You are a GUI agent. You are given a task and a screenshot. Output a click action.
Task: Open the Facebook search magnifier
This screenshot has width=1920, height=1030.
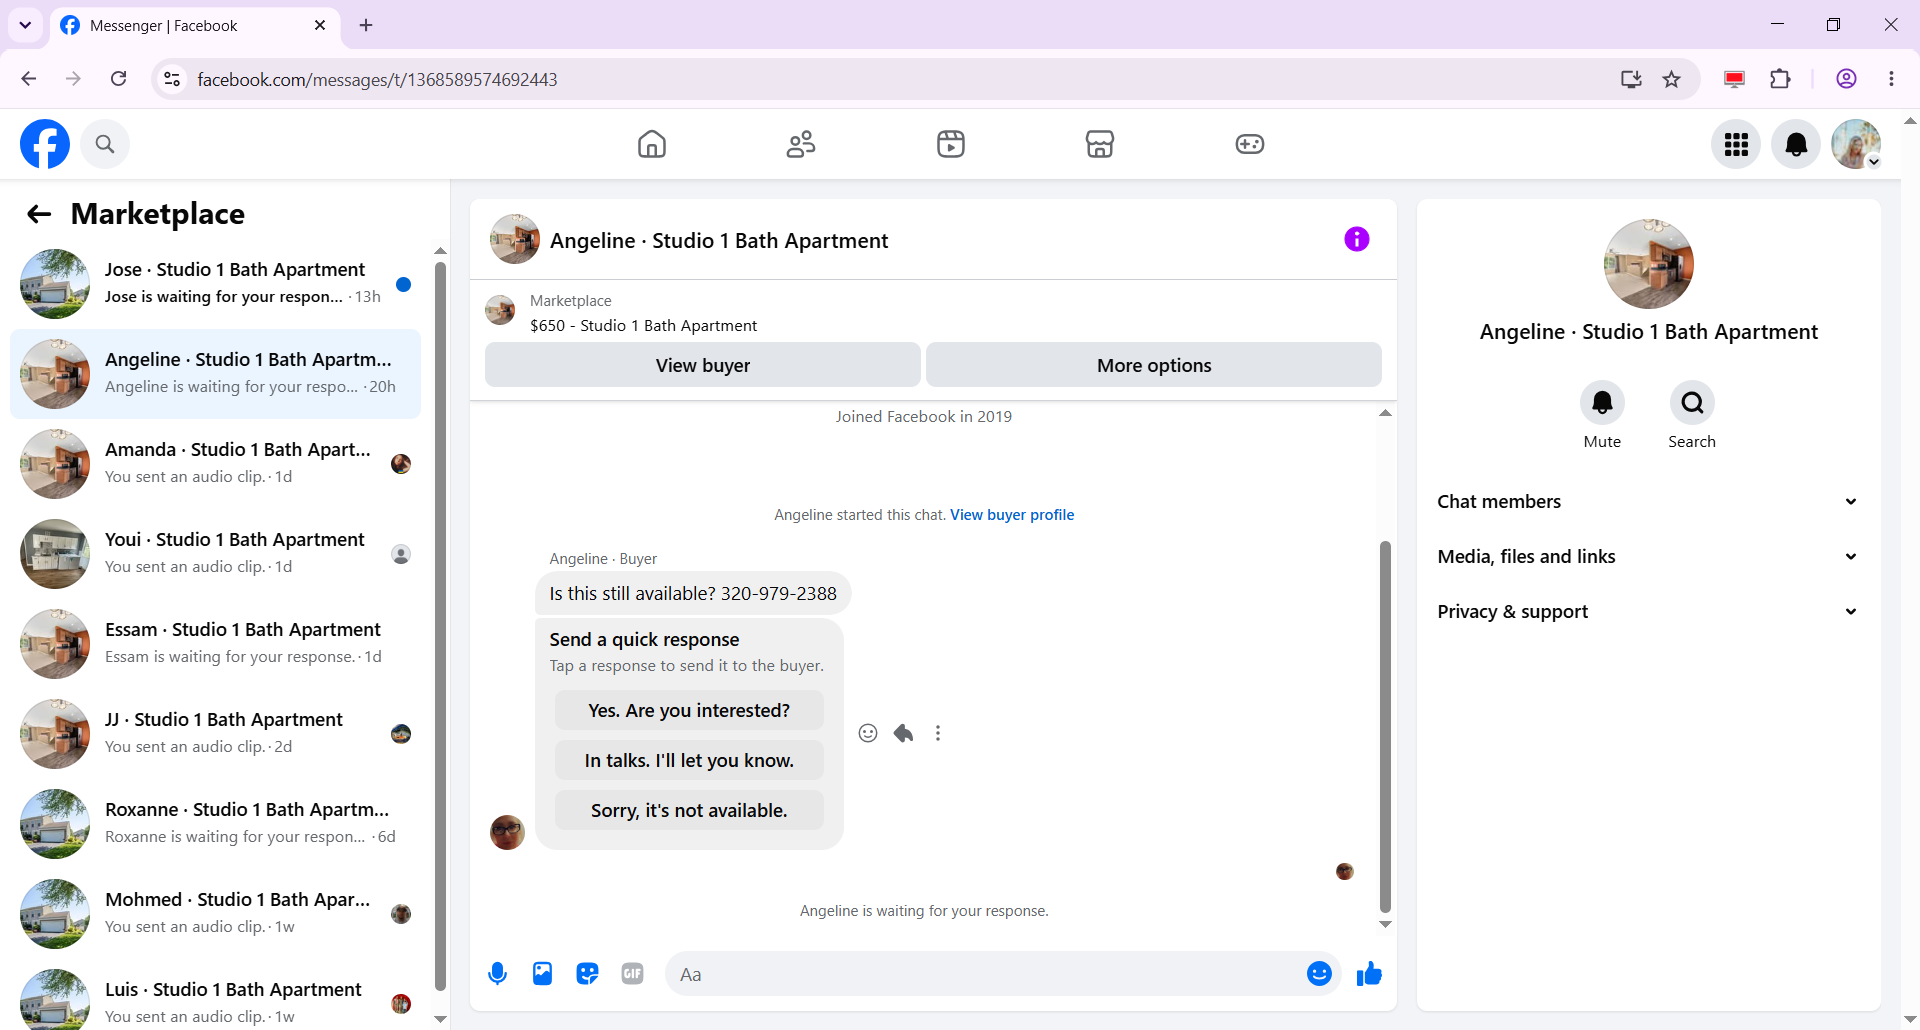pyautogui.click(x=105, y=144)
